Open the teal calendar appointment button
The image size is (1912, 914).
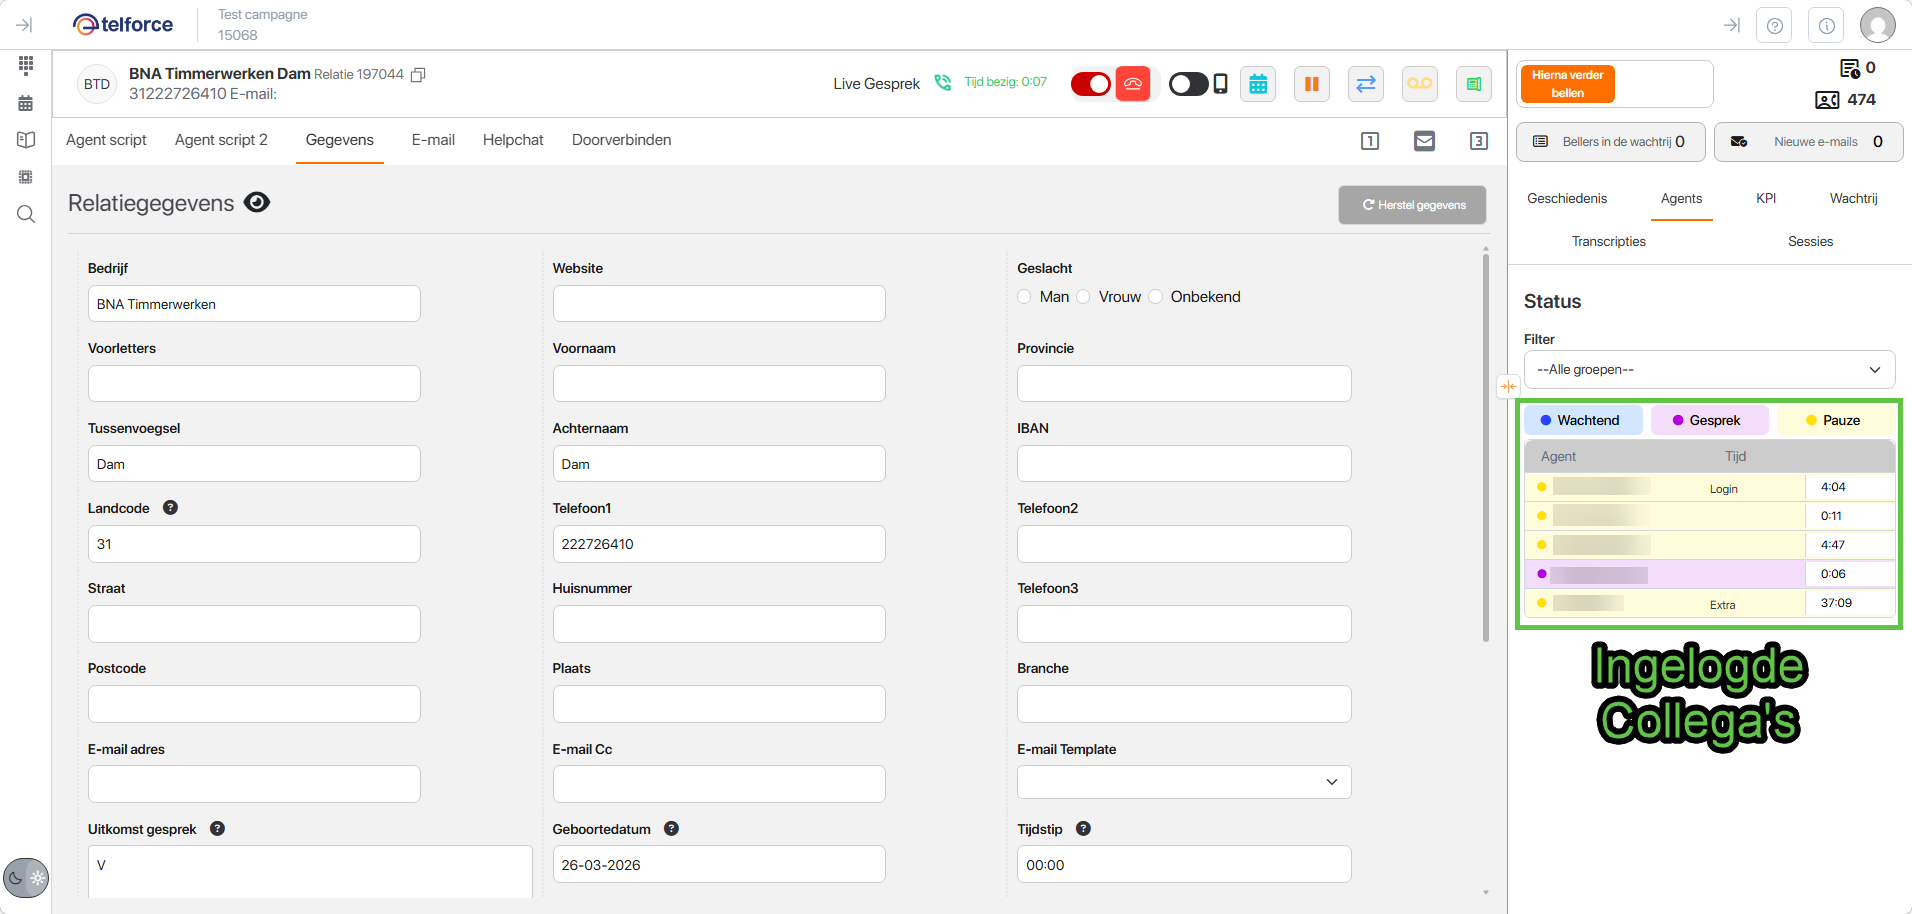point(1258,84)
